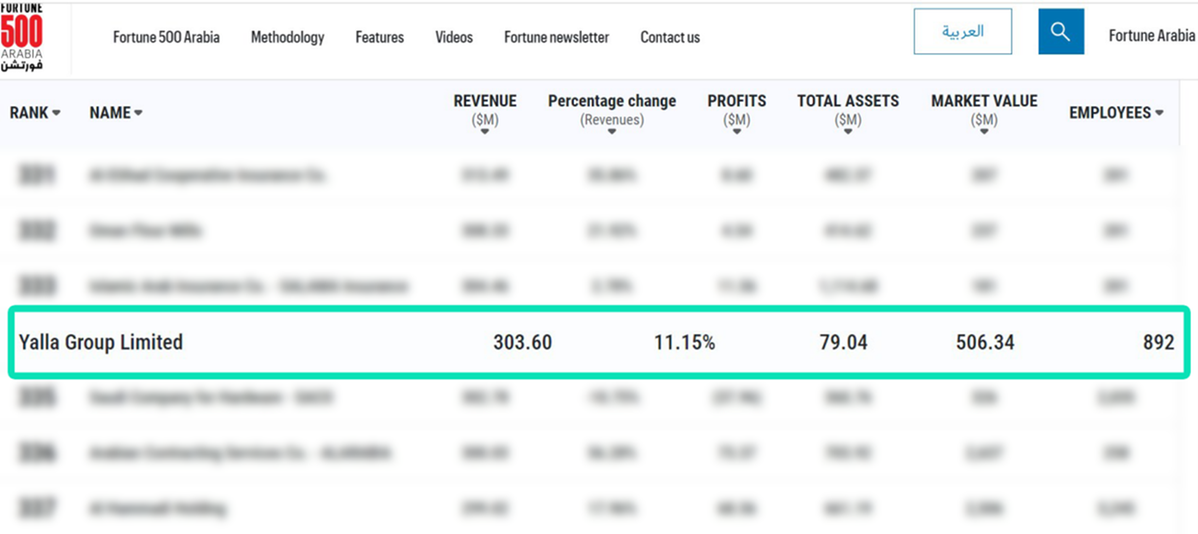Sort the table by EMPLOYEES column
1198x534 pixels.
(x=1116, y=113)
